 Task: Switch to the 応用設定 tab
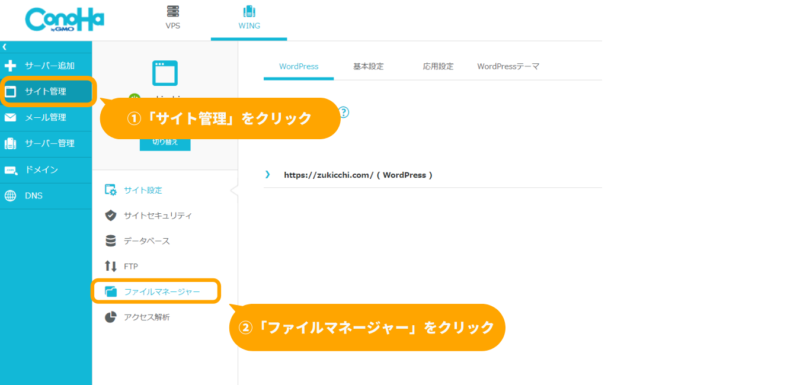[438, 66]
